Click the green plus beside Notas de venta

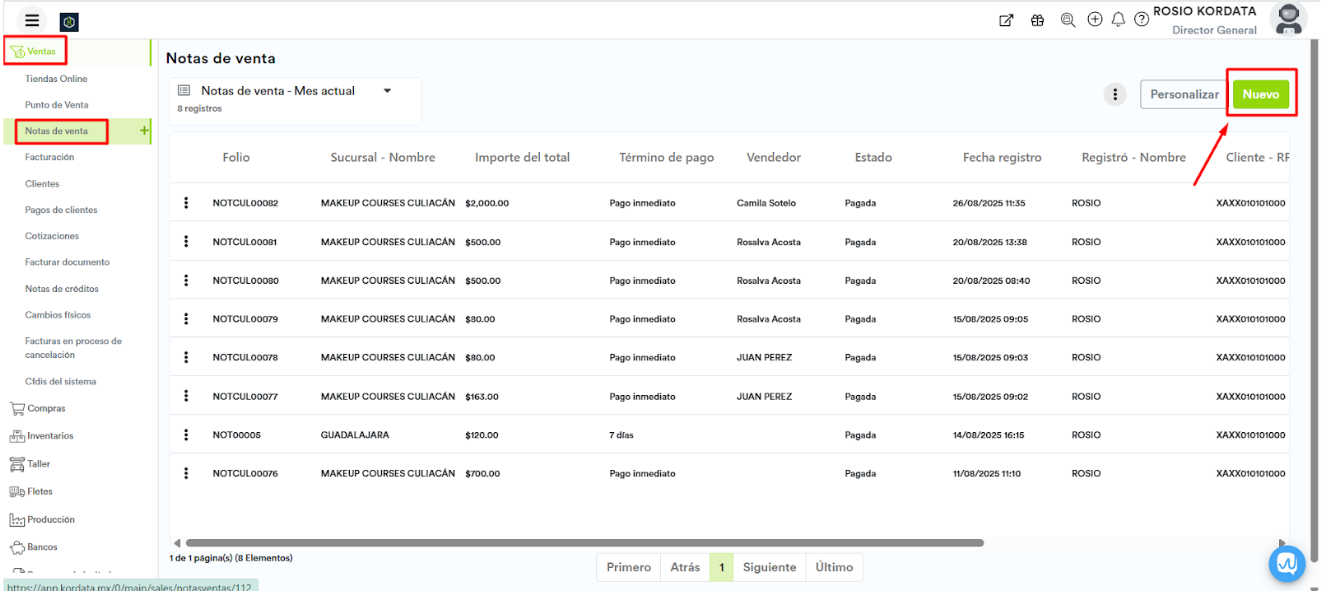tap(144, 131)
